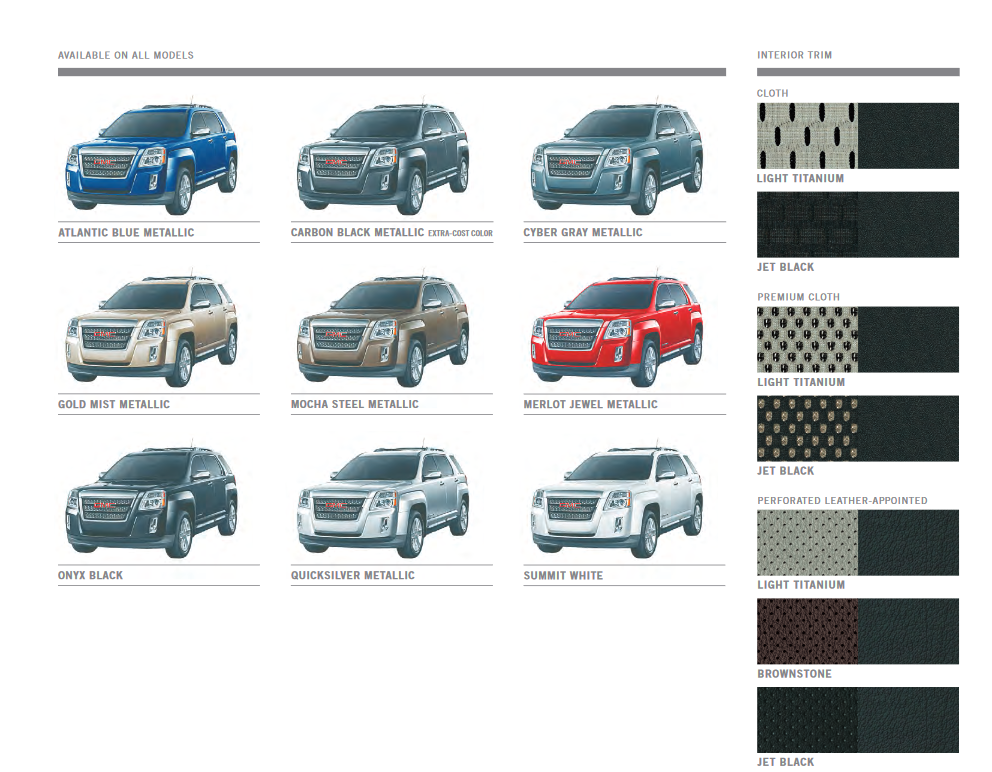The image size is (992, 772).
Task: Select the Summit White vehicle image
Action: pyautogui.click(x=617, y=500)
